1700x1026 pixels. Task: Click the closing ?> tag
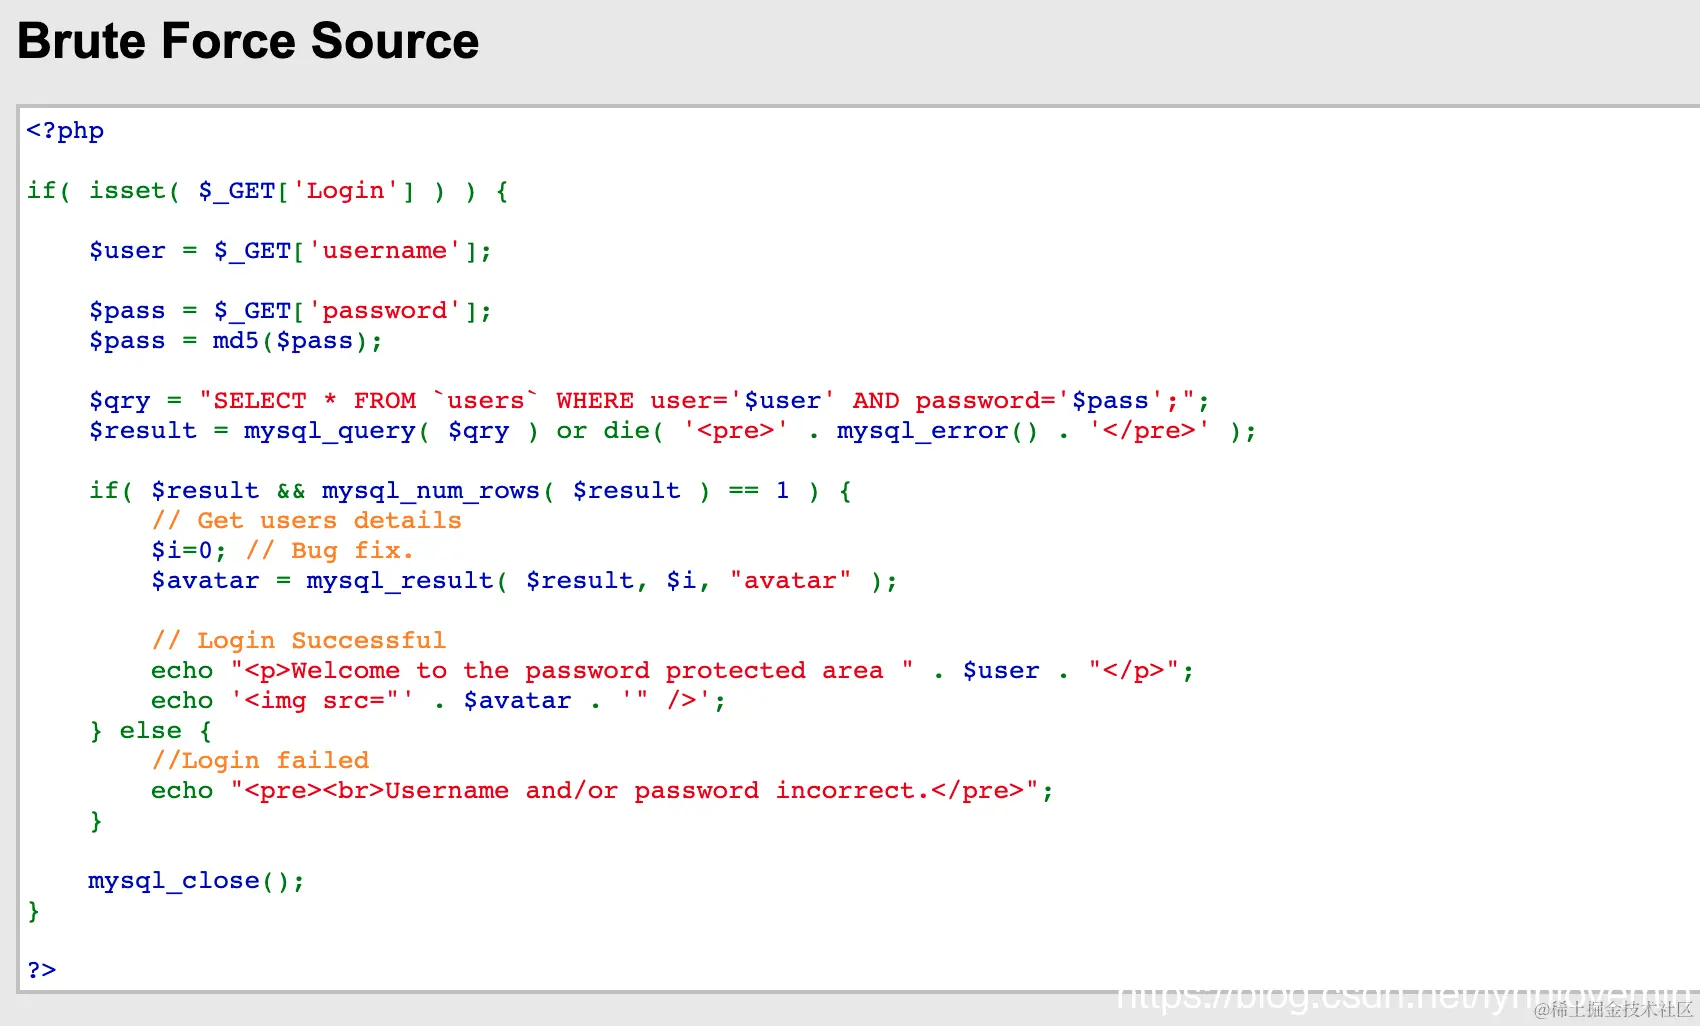point(41,970)
